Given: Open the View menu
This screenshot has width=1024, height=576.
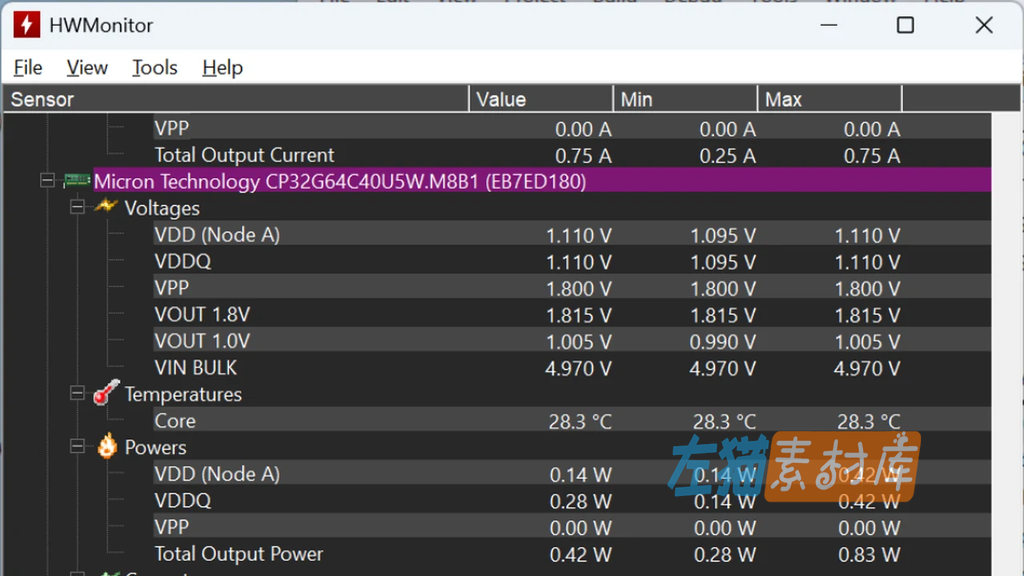Looking at the screenshot, I should (x=87, y=67).
